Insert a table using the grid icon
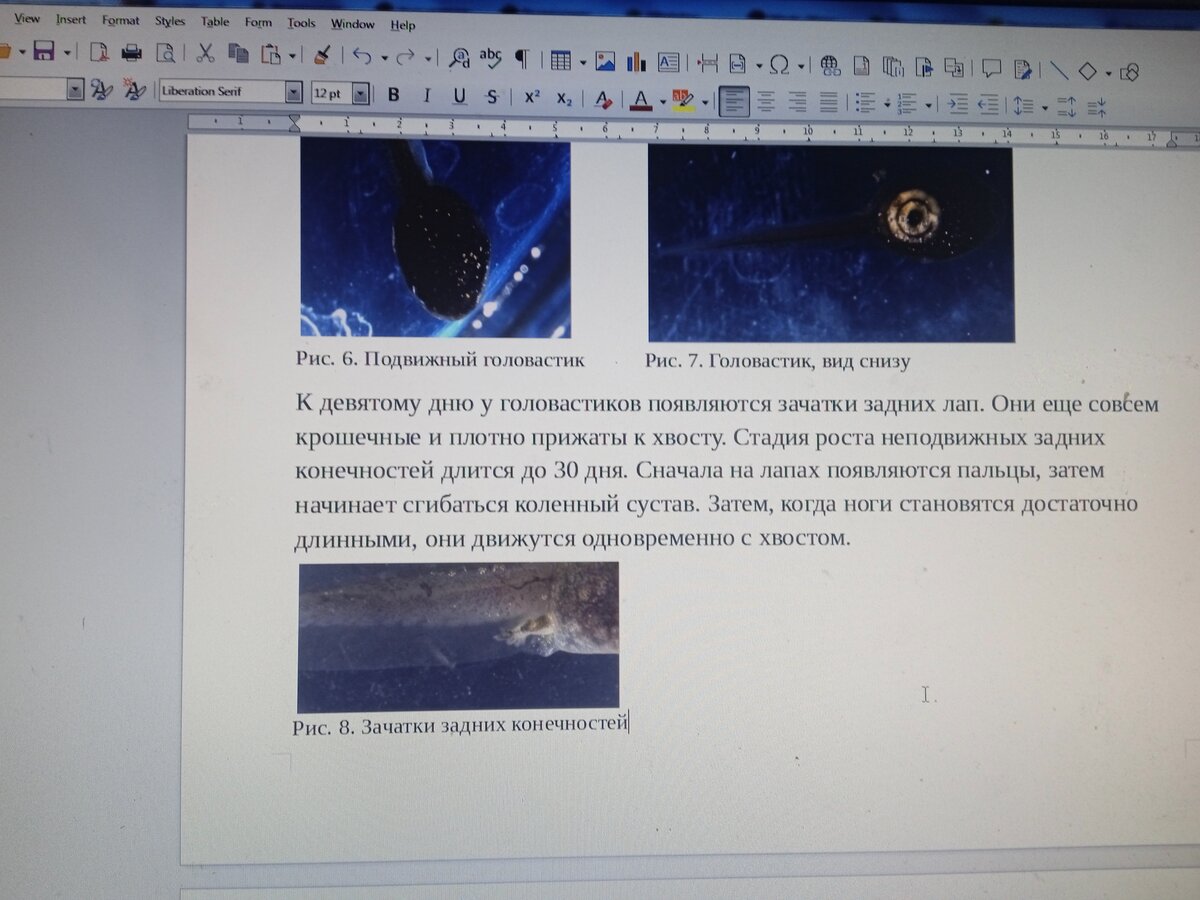 tap(560, 60)
